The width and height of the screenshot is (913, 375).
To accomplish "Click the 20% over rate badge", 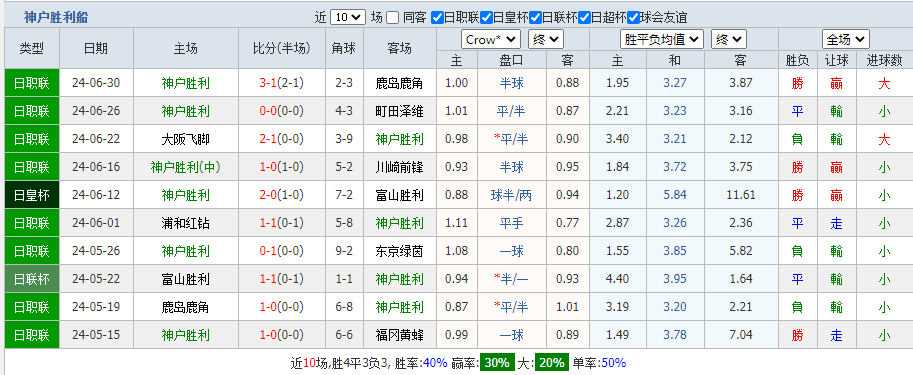I will point(552,363).
